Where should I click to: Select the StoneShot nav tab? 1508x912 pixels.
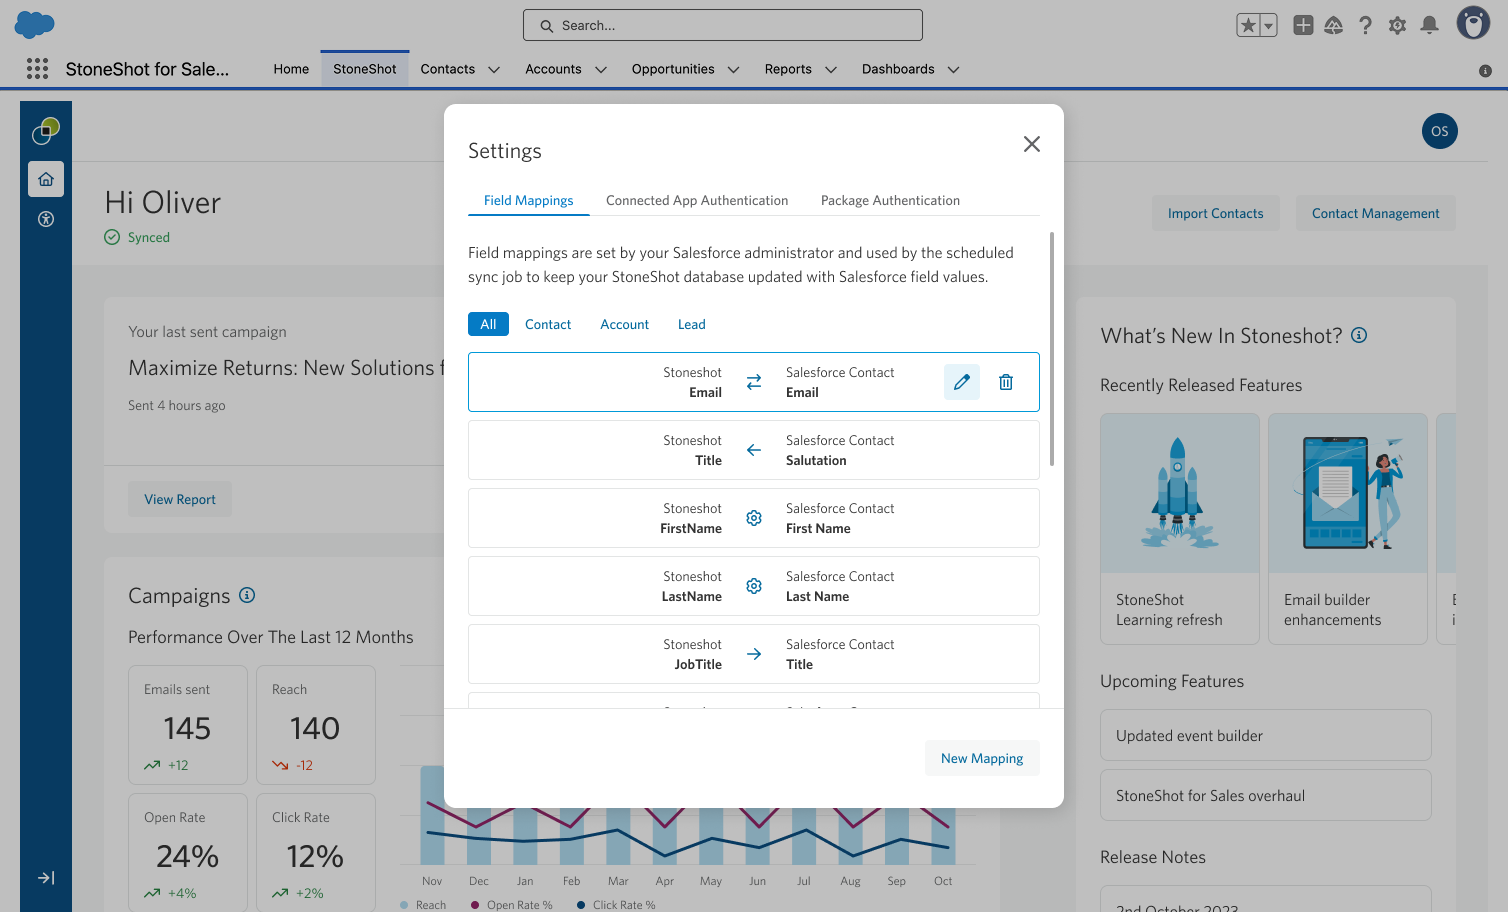[365, 69]
